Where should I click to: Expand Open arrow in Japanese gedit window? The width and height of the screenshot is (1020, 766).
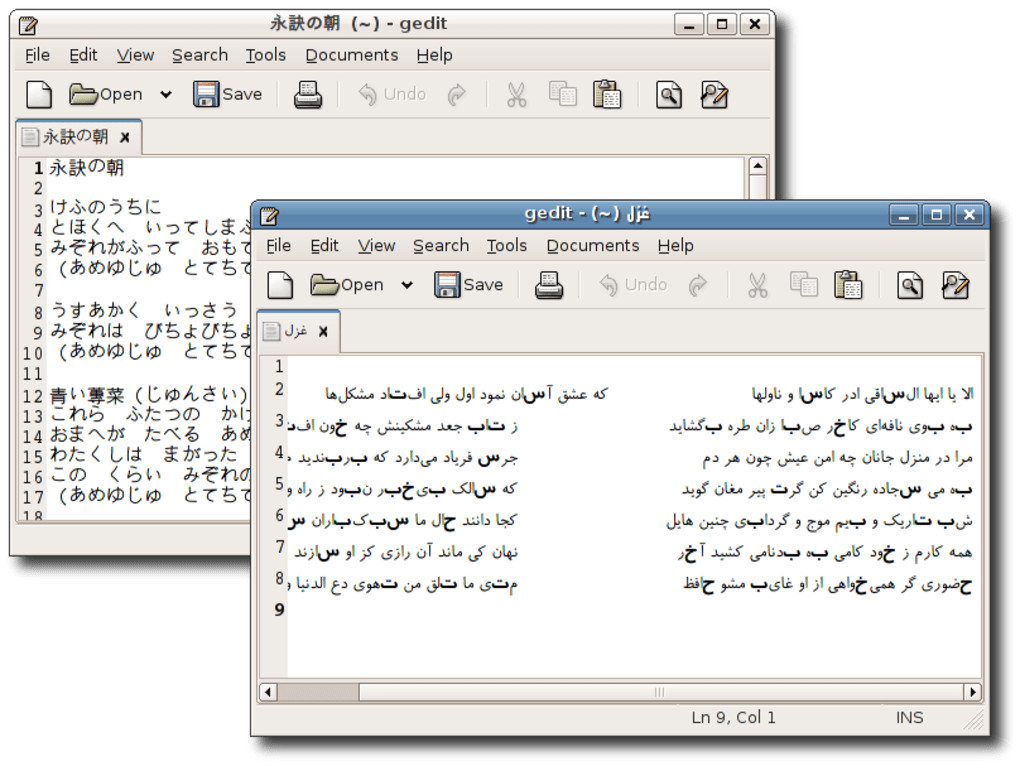click(x=166, y=94)
